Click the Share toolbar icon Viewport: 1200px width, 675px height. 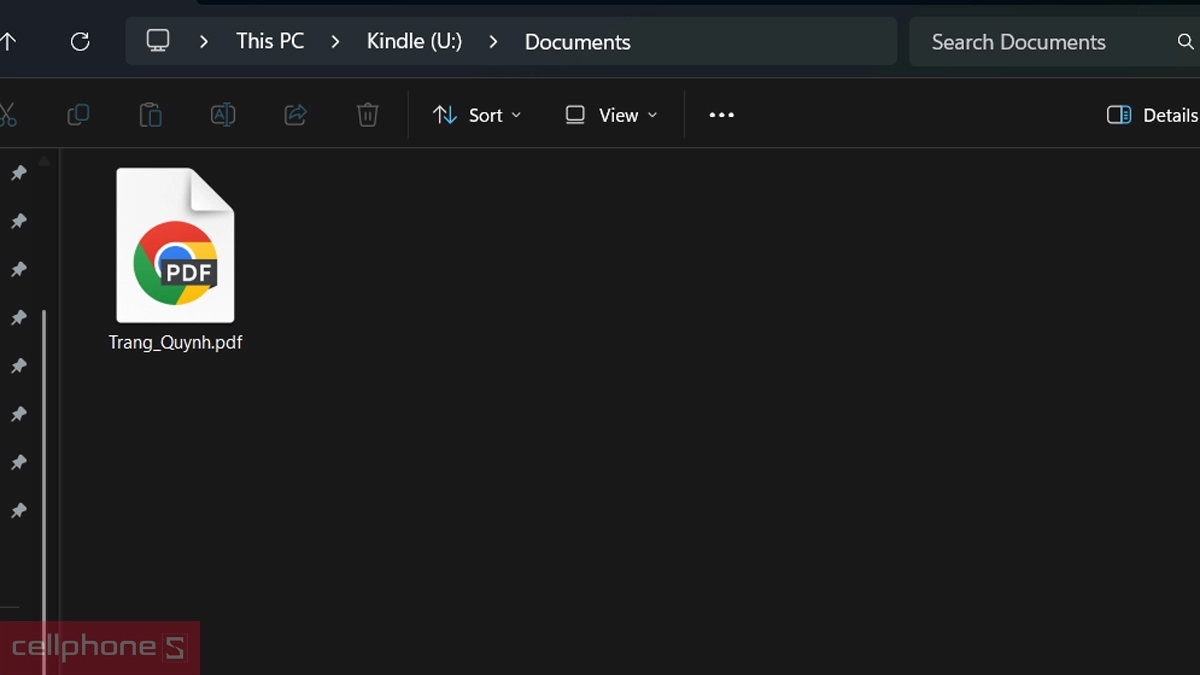(295, 115)
